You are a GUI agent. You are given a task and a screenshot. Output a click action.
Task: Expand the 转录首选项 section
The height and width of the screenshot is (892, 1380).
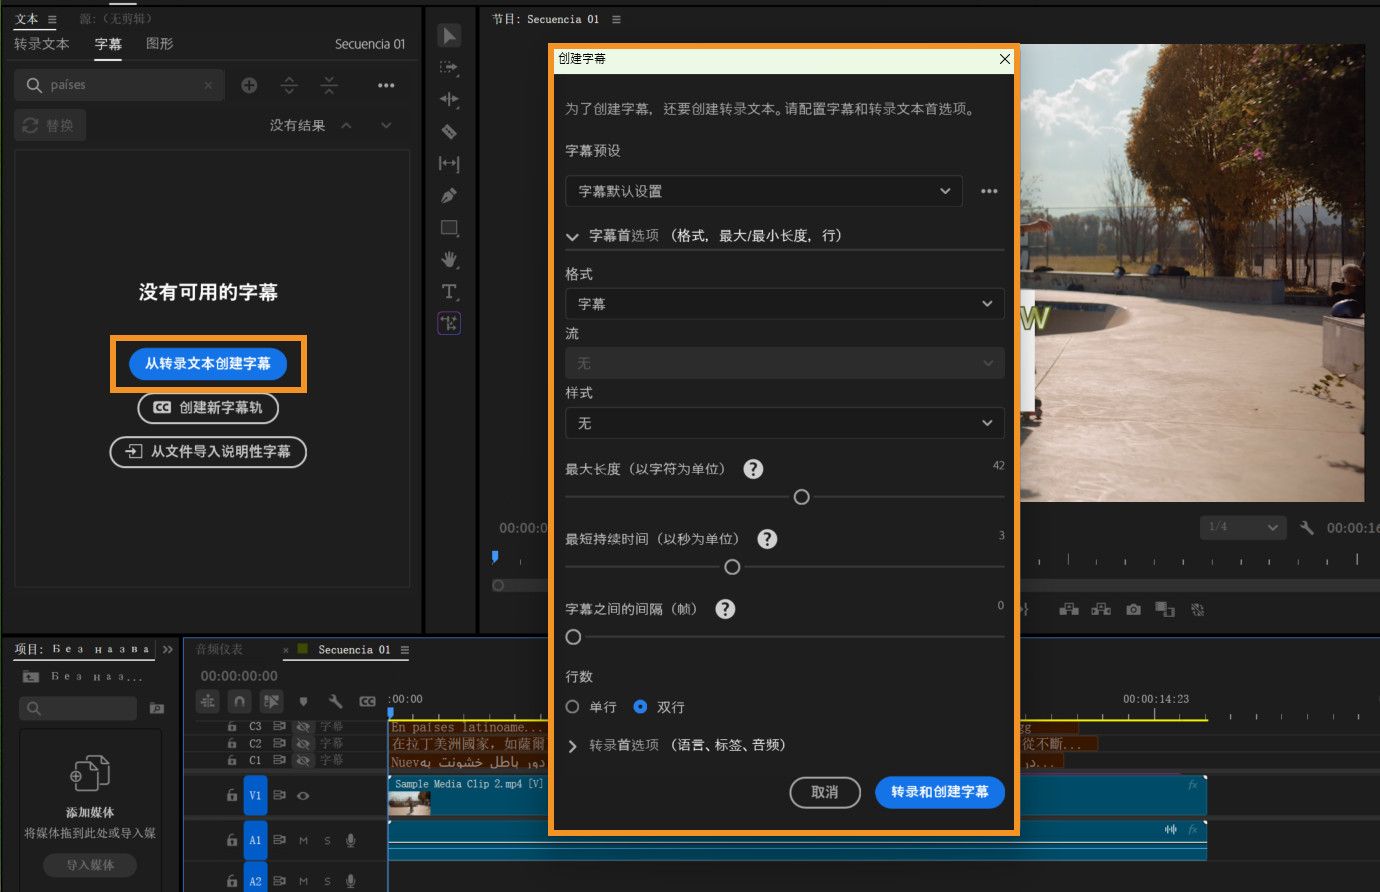pyautogui.click(x=572, y=745)
